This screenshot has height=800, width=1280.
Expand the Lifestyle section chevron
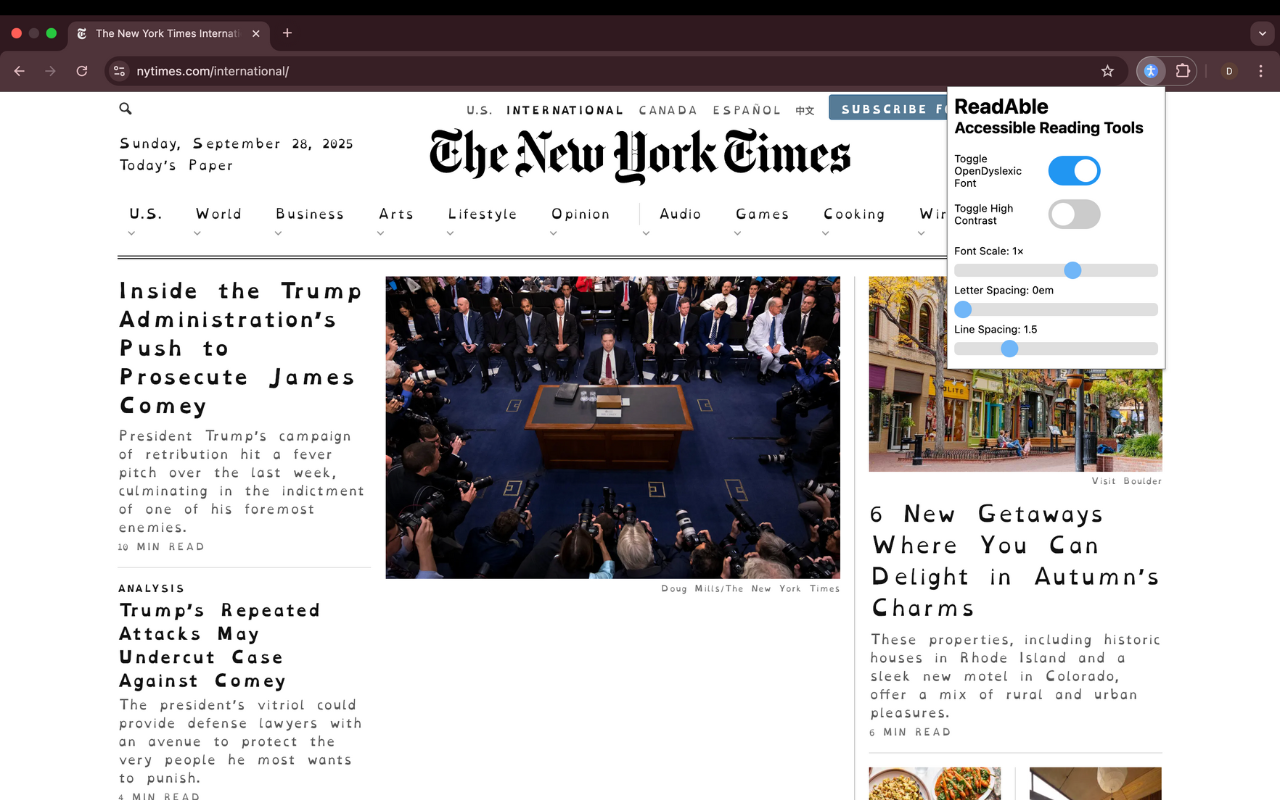[x=450, y=234]
